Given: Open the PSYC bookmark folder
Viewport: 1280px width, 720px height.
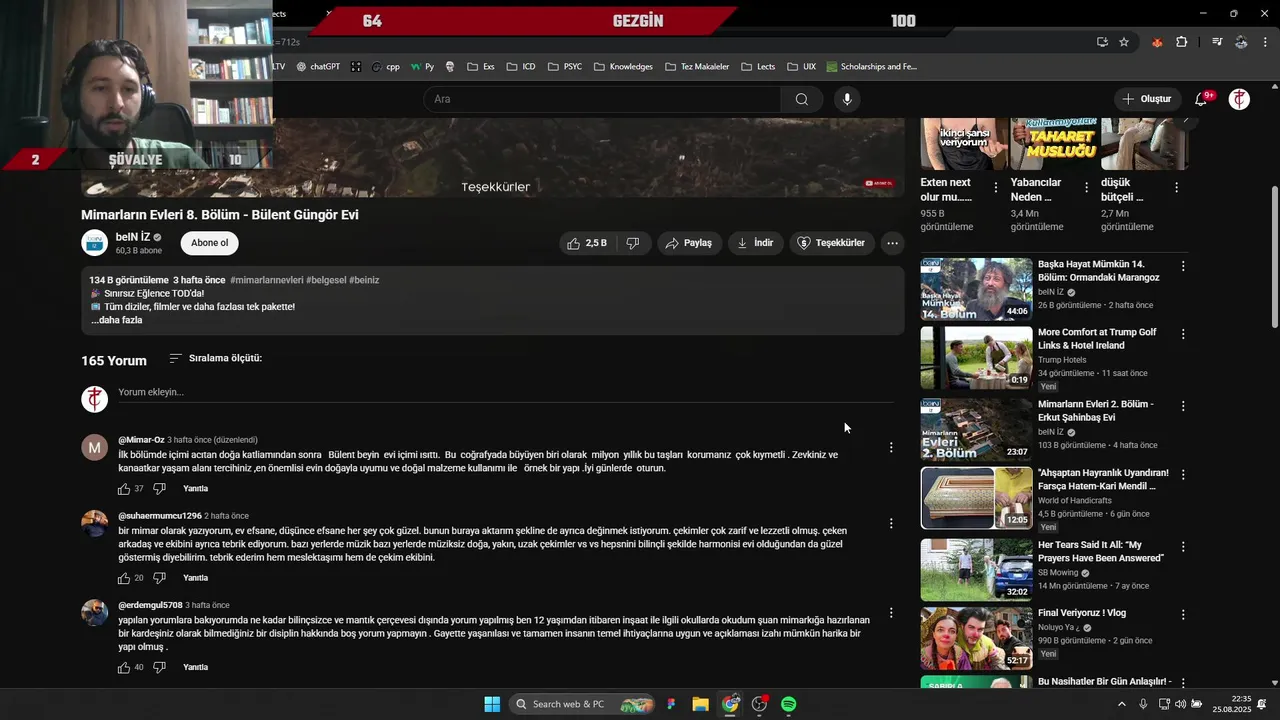Looking at the screenshot, I should pyautogui.click(x=564, y=67).
